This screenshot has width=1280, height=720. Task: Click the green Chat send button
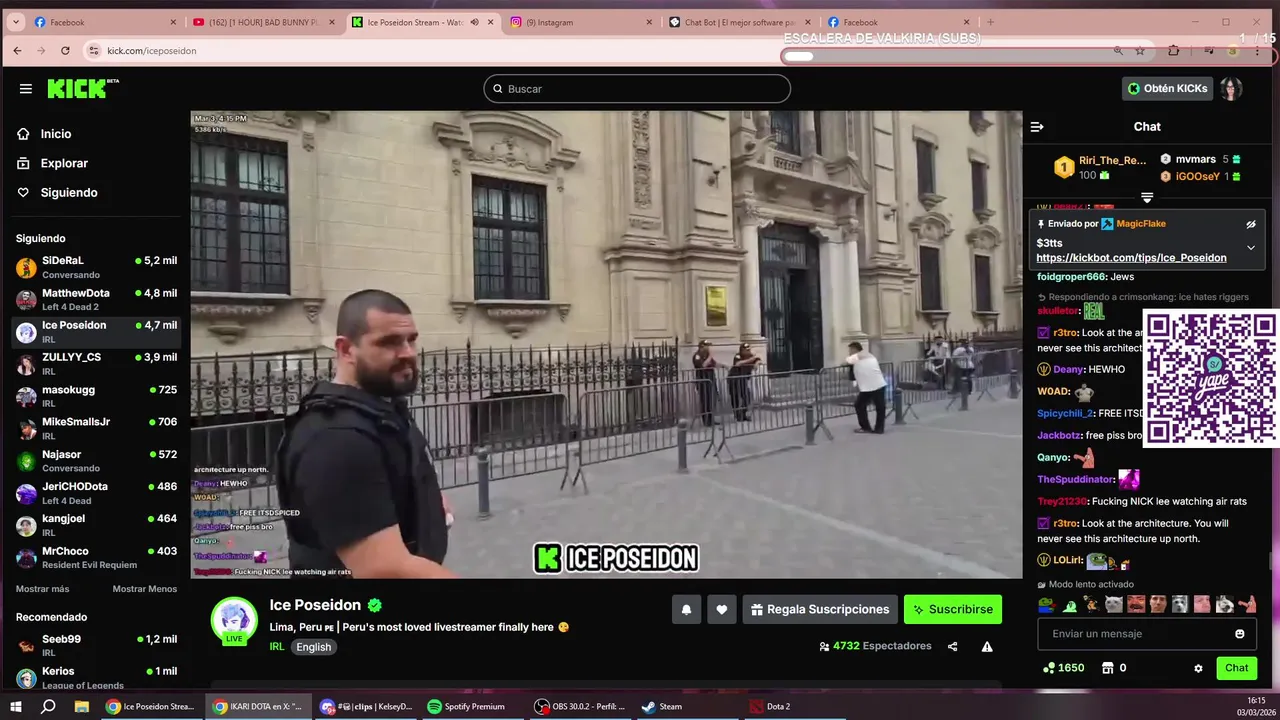[1237, 668]
